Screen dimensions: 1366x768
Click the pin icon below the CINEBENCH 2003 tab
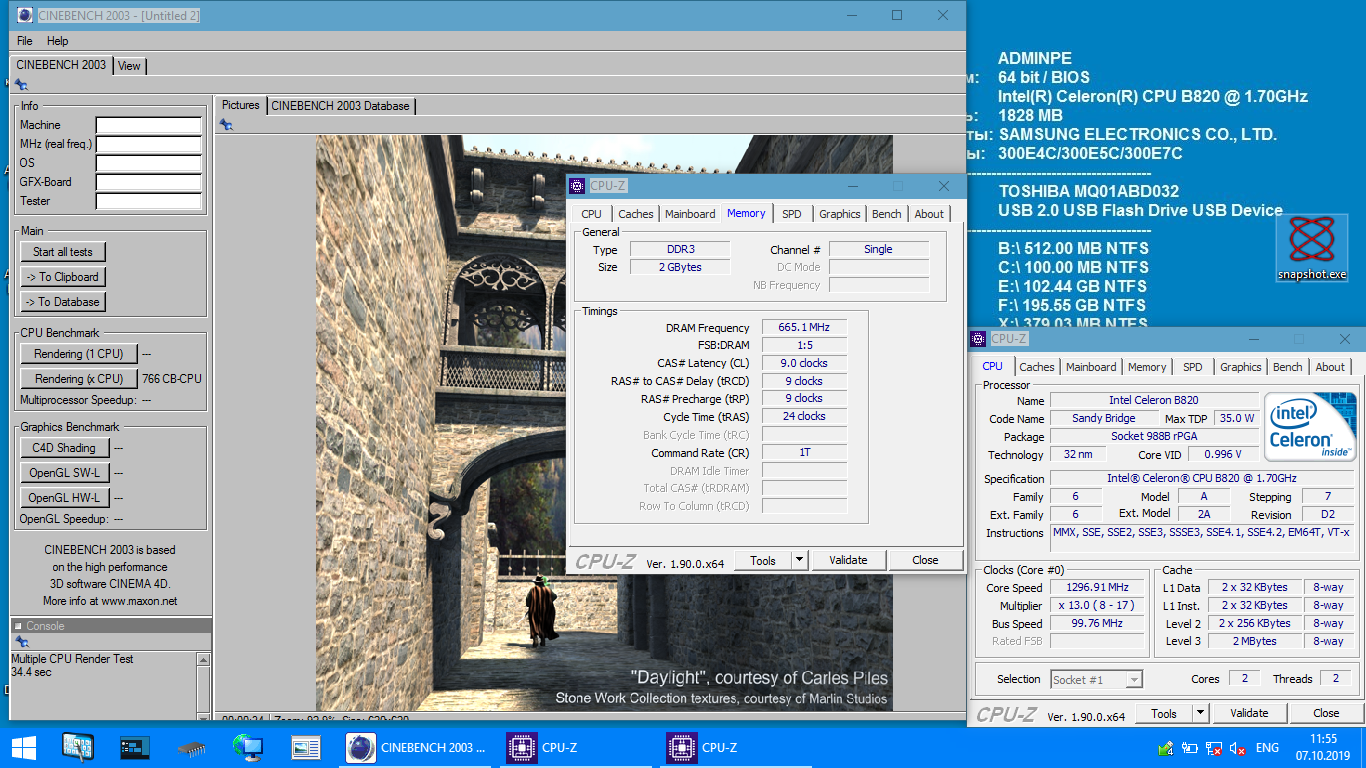pos(21,85)
